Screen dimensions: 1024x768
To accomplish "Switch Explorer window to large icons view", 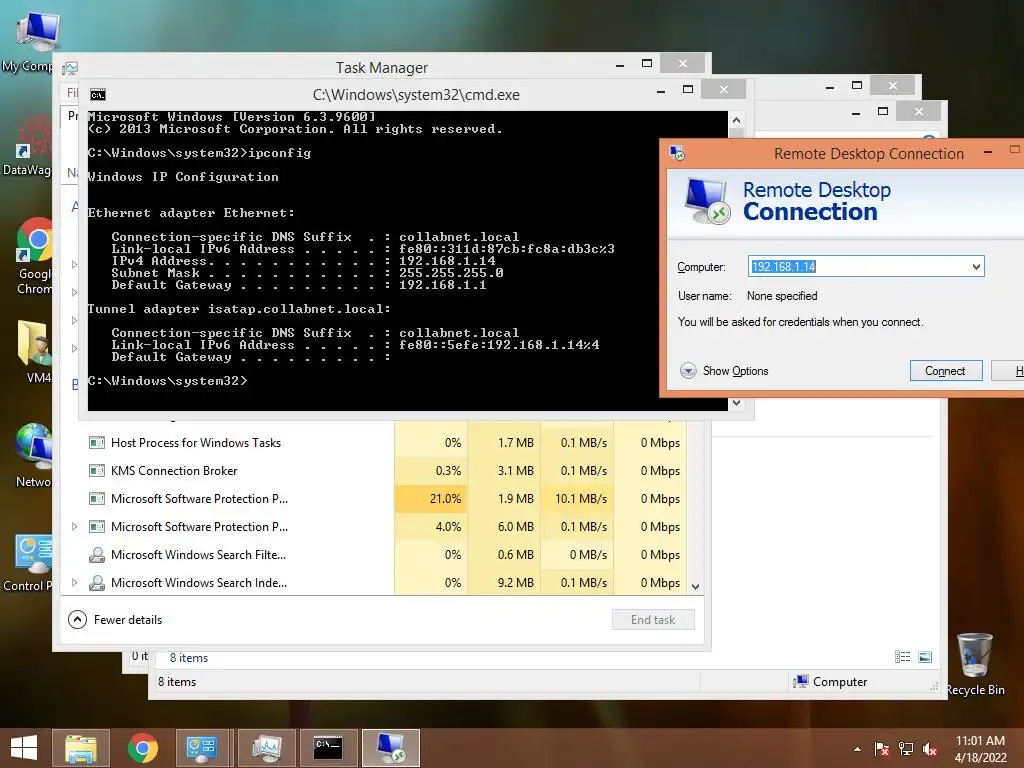I will (925, 657).
